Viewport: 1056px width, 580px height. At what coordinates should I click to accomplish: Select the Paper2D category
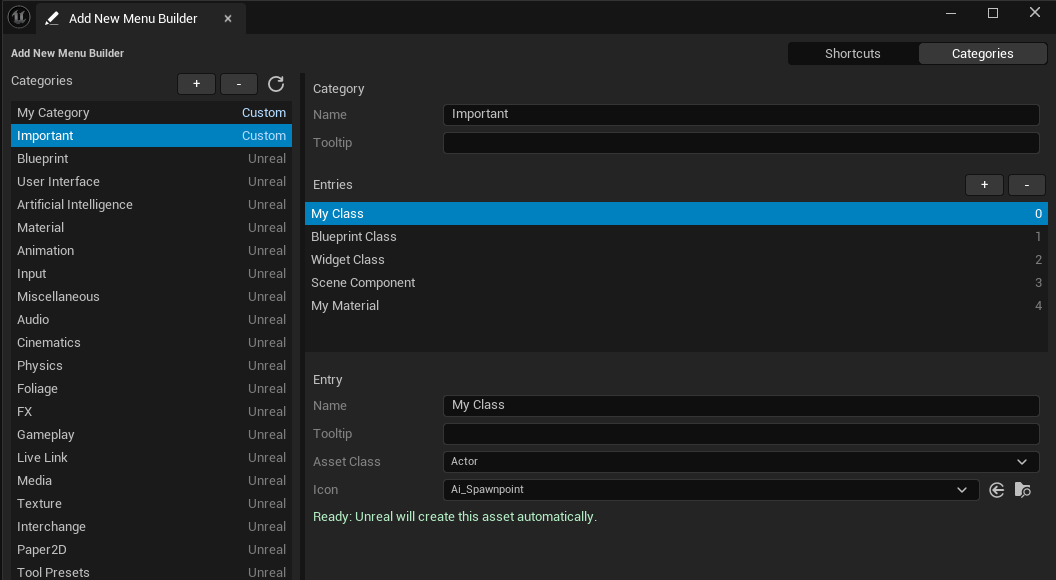(x=152, y=550)
